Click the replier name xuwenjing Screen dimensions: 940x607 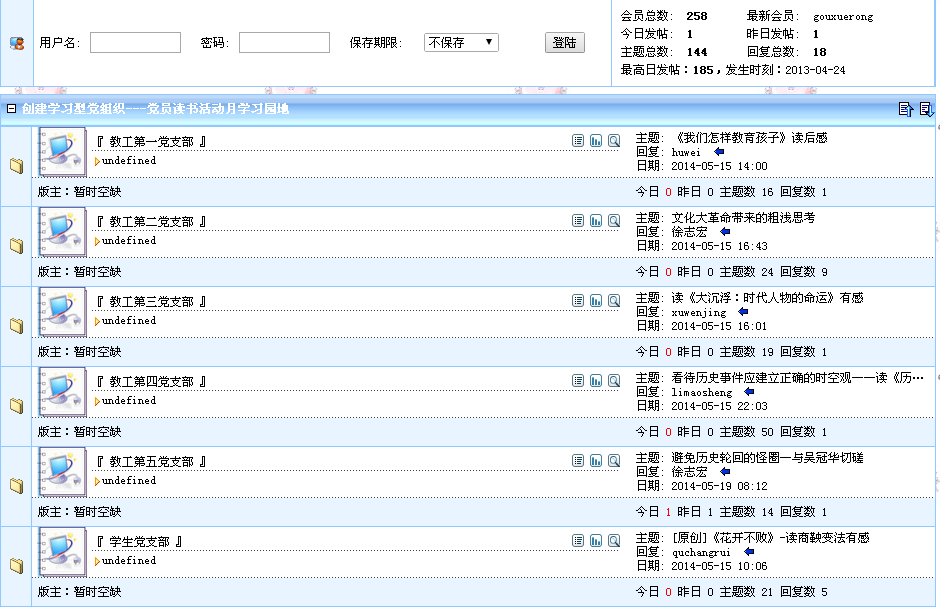698,312
